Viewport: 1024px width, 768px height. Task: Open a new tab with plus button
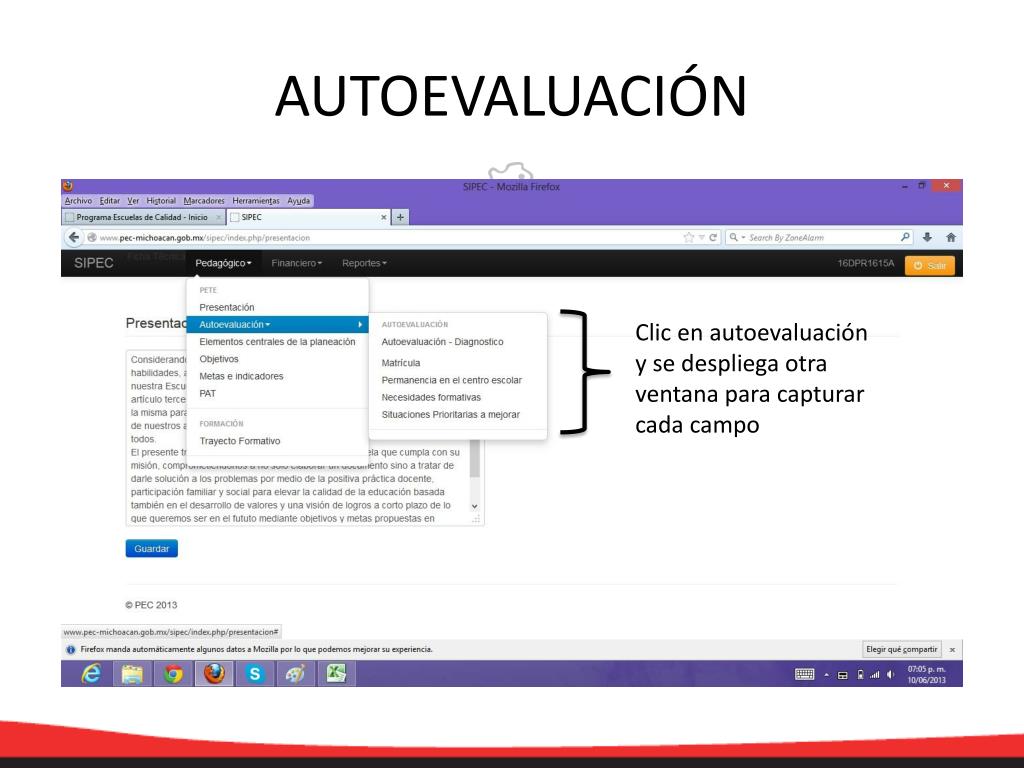click(400, 217)
